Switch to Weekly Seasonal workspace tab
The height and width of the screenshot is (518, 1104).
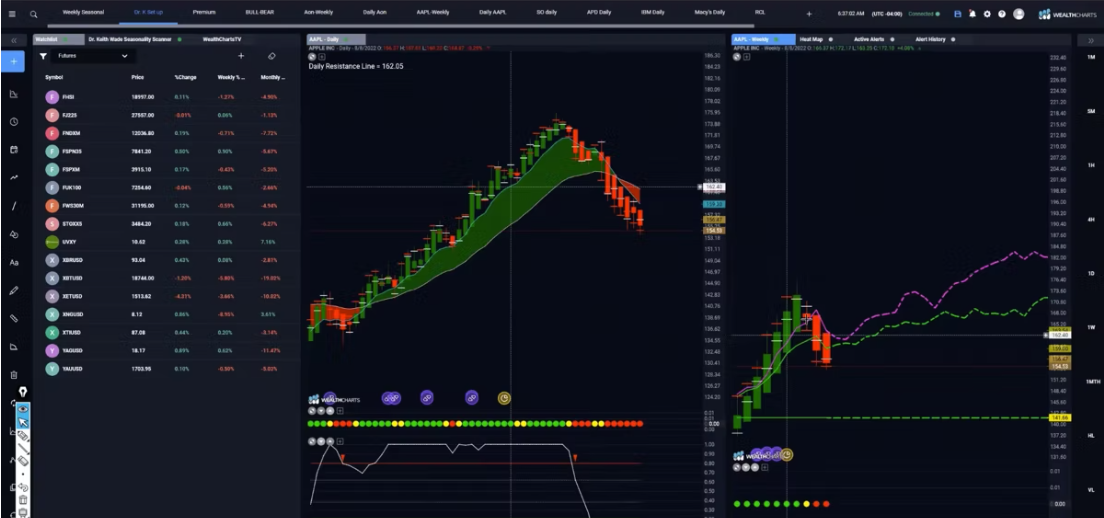click(x=83, y=13)
